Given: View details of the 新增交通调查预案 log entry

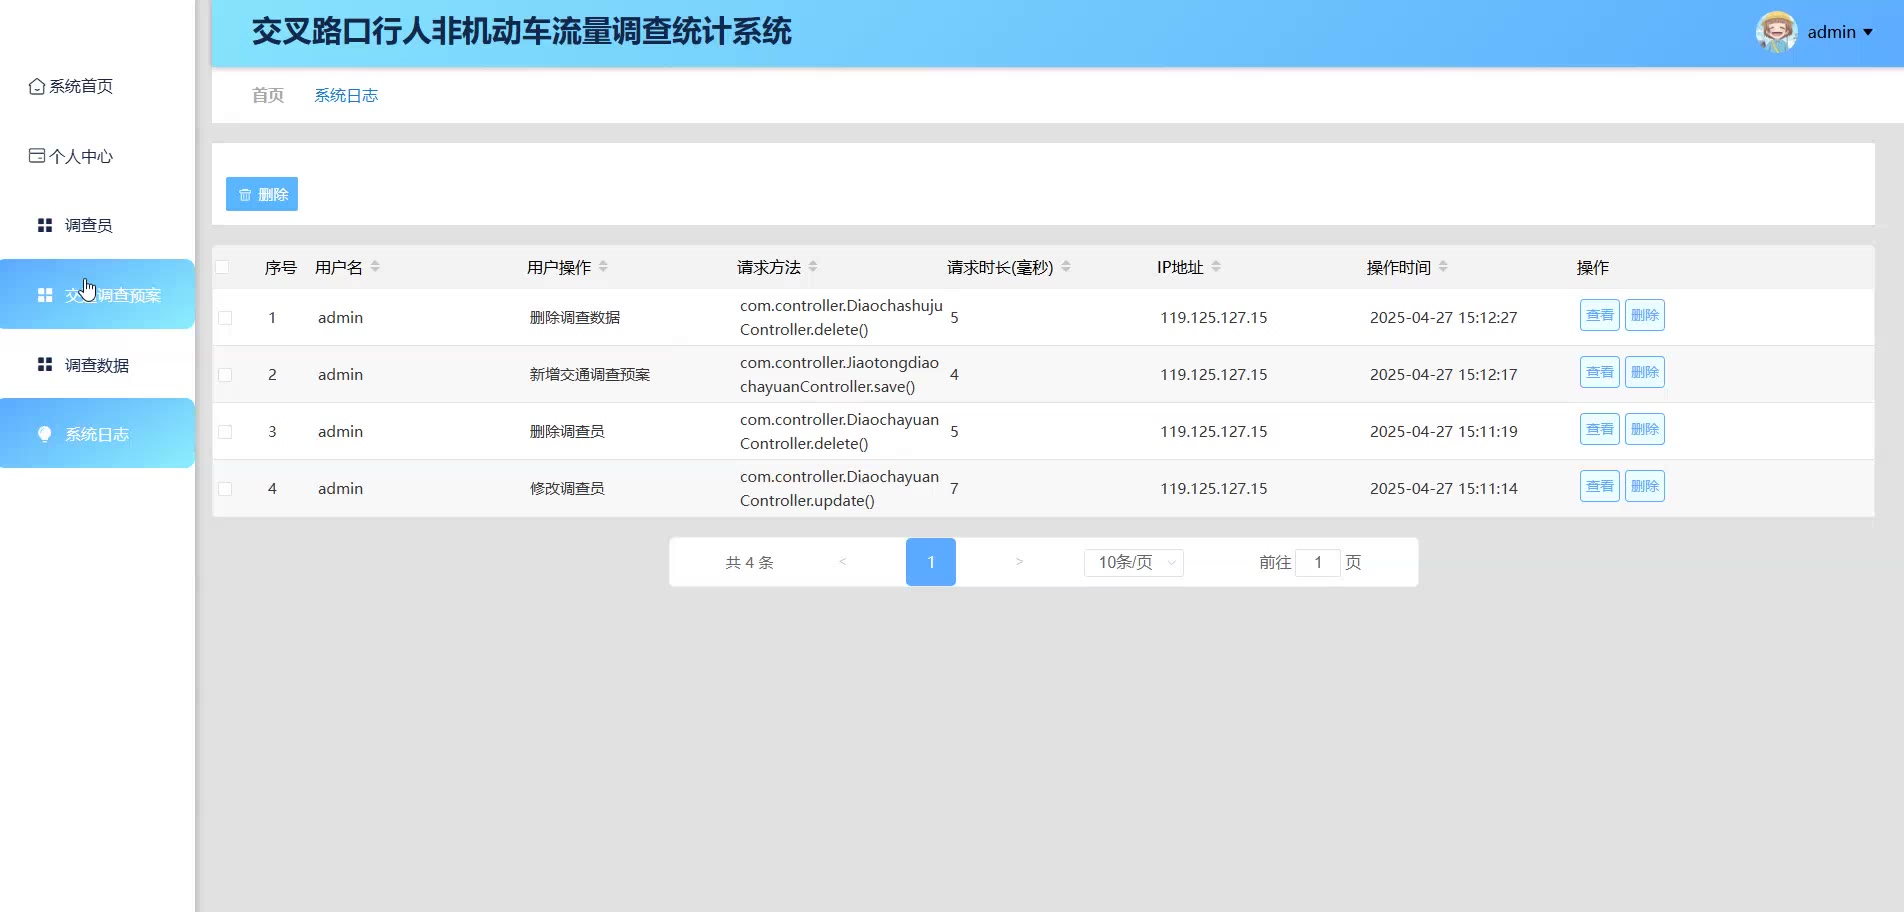Looking at the screenshot, I should [x=1599, y=372].
